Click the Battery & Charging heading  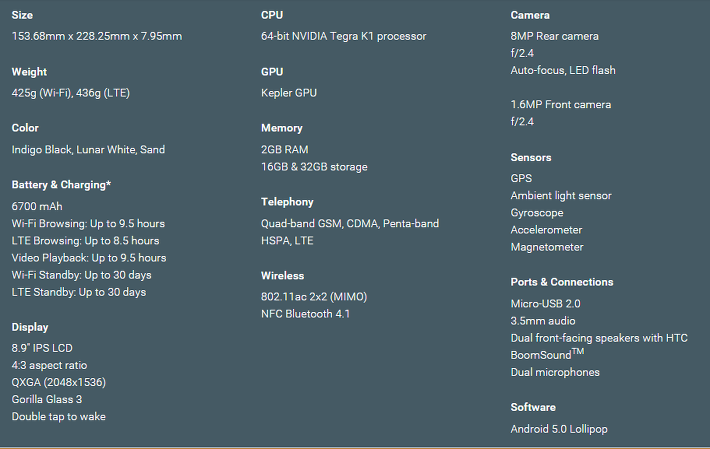pyautogui.click(x=61, y=185)
